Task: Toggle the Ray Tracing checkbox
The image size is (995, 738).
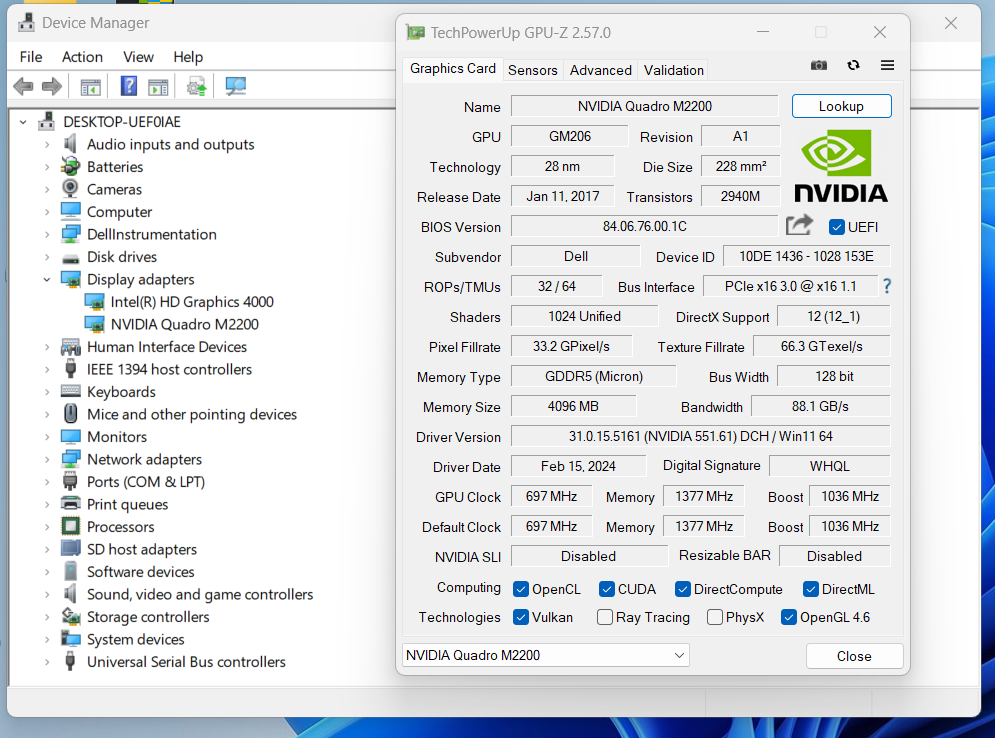Action: click(605, 617)
